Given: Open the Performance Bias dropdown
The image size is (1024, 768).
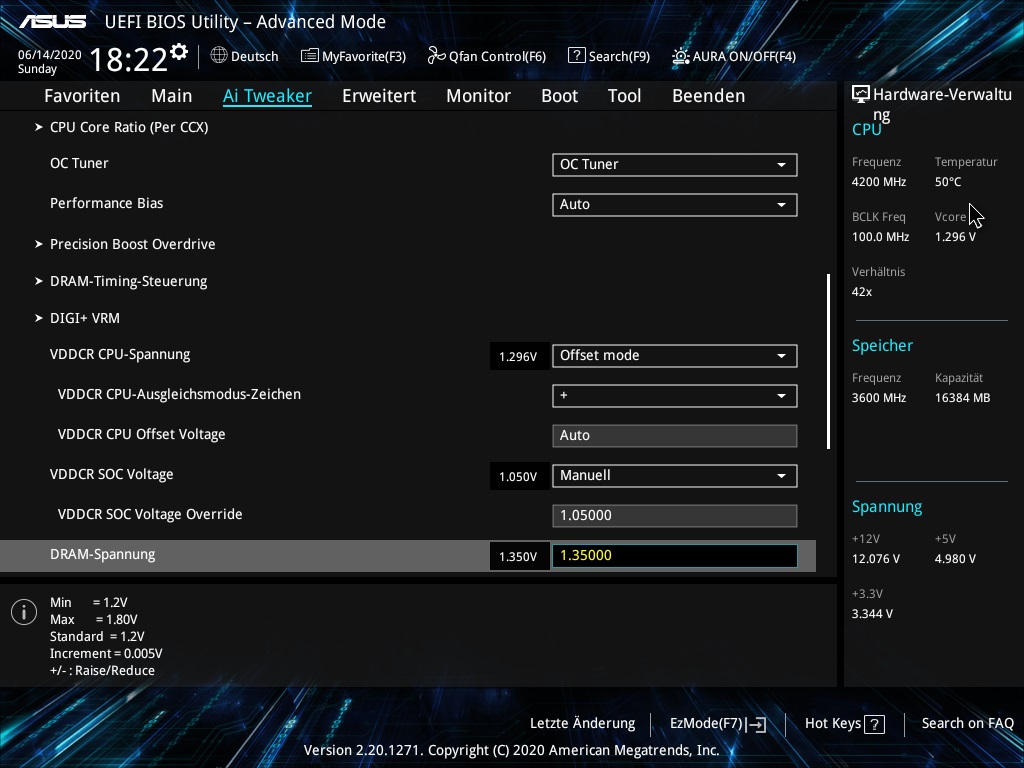Looking at the screenshot, I should tap(675, 204).
